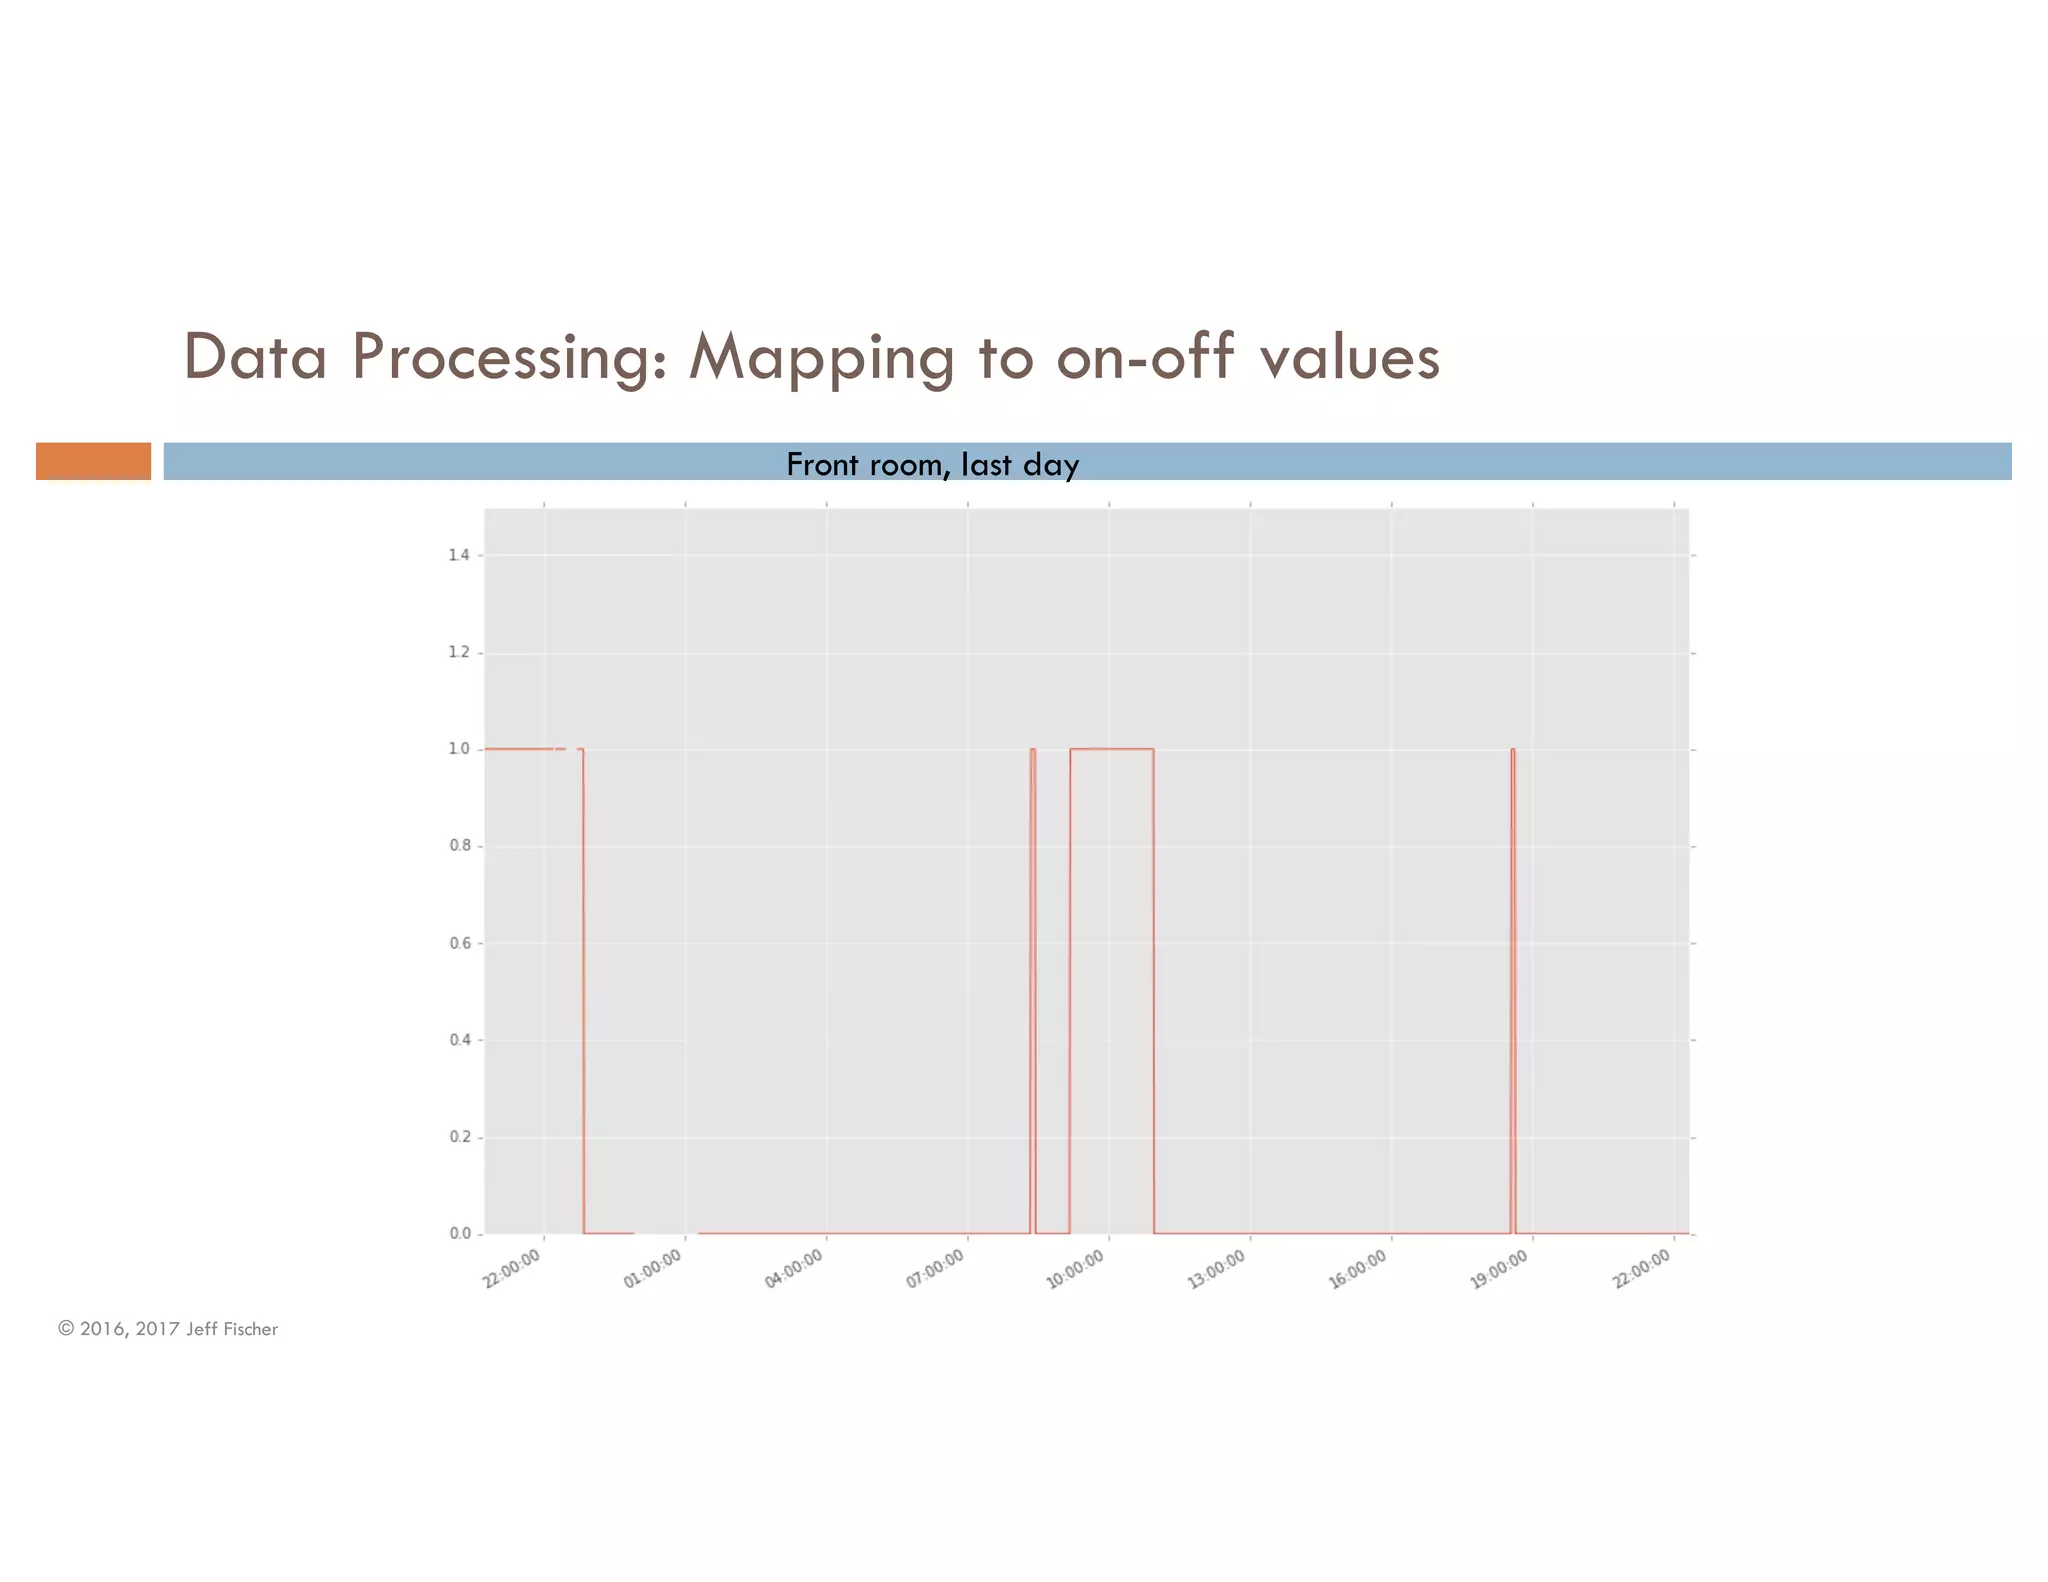Click the slide title 'Data Processing: Mapping to on-off values'
The image size is (2048, 1582).
pyautogui.click(x=811, y=357)
